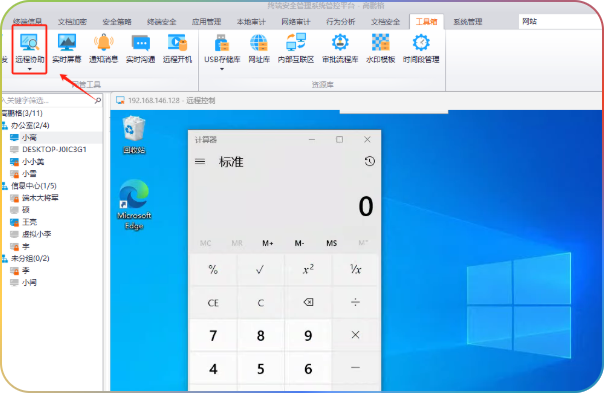
Task: Click the divide key in the calculator
Action: (355, 302)
